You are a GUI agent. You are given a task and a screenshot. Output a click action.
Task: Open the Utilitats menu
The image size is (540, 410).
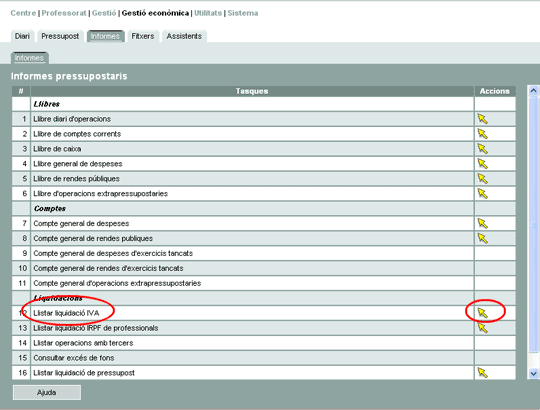(208, 13)
